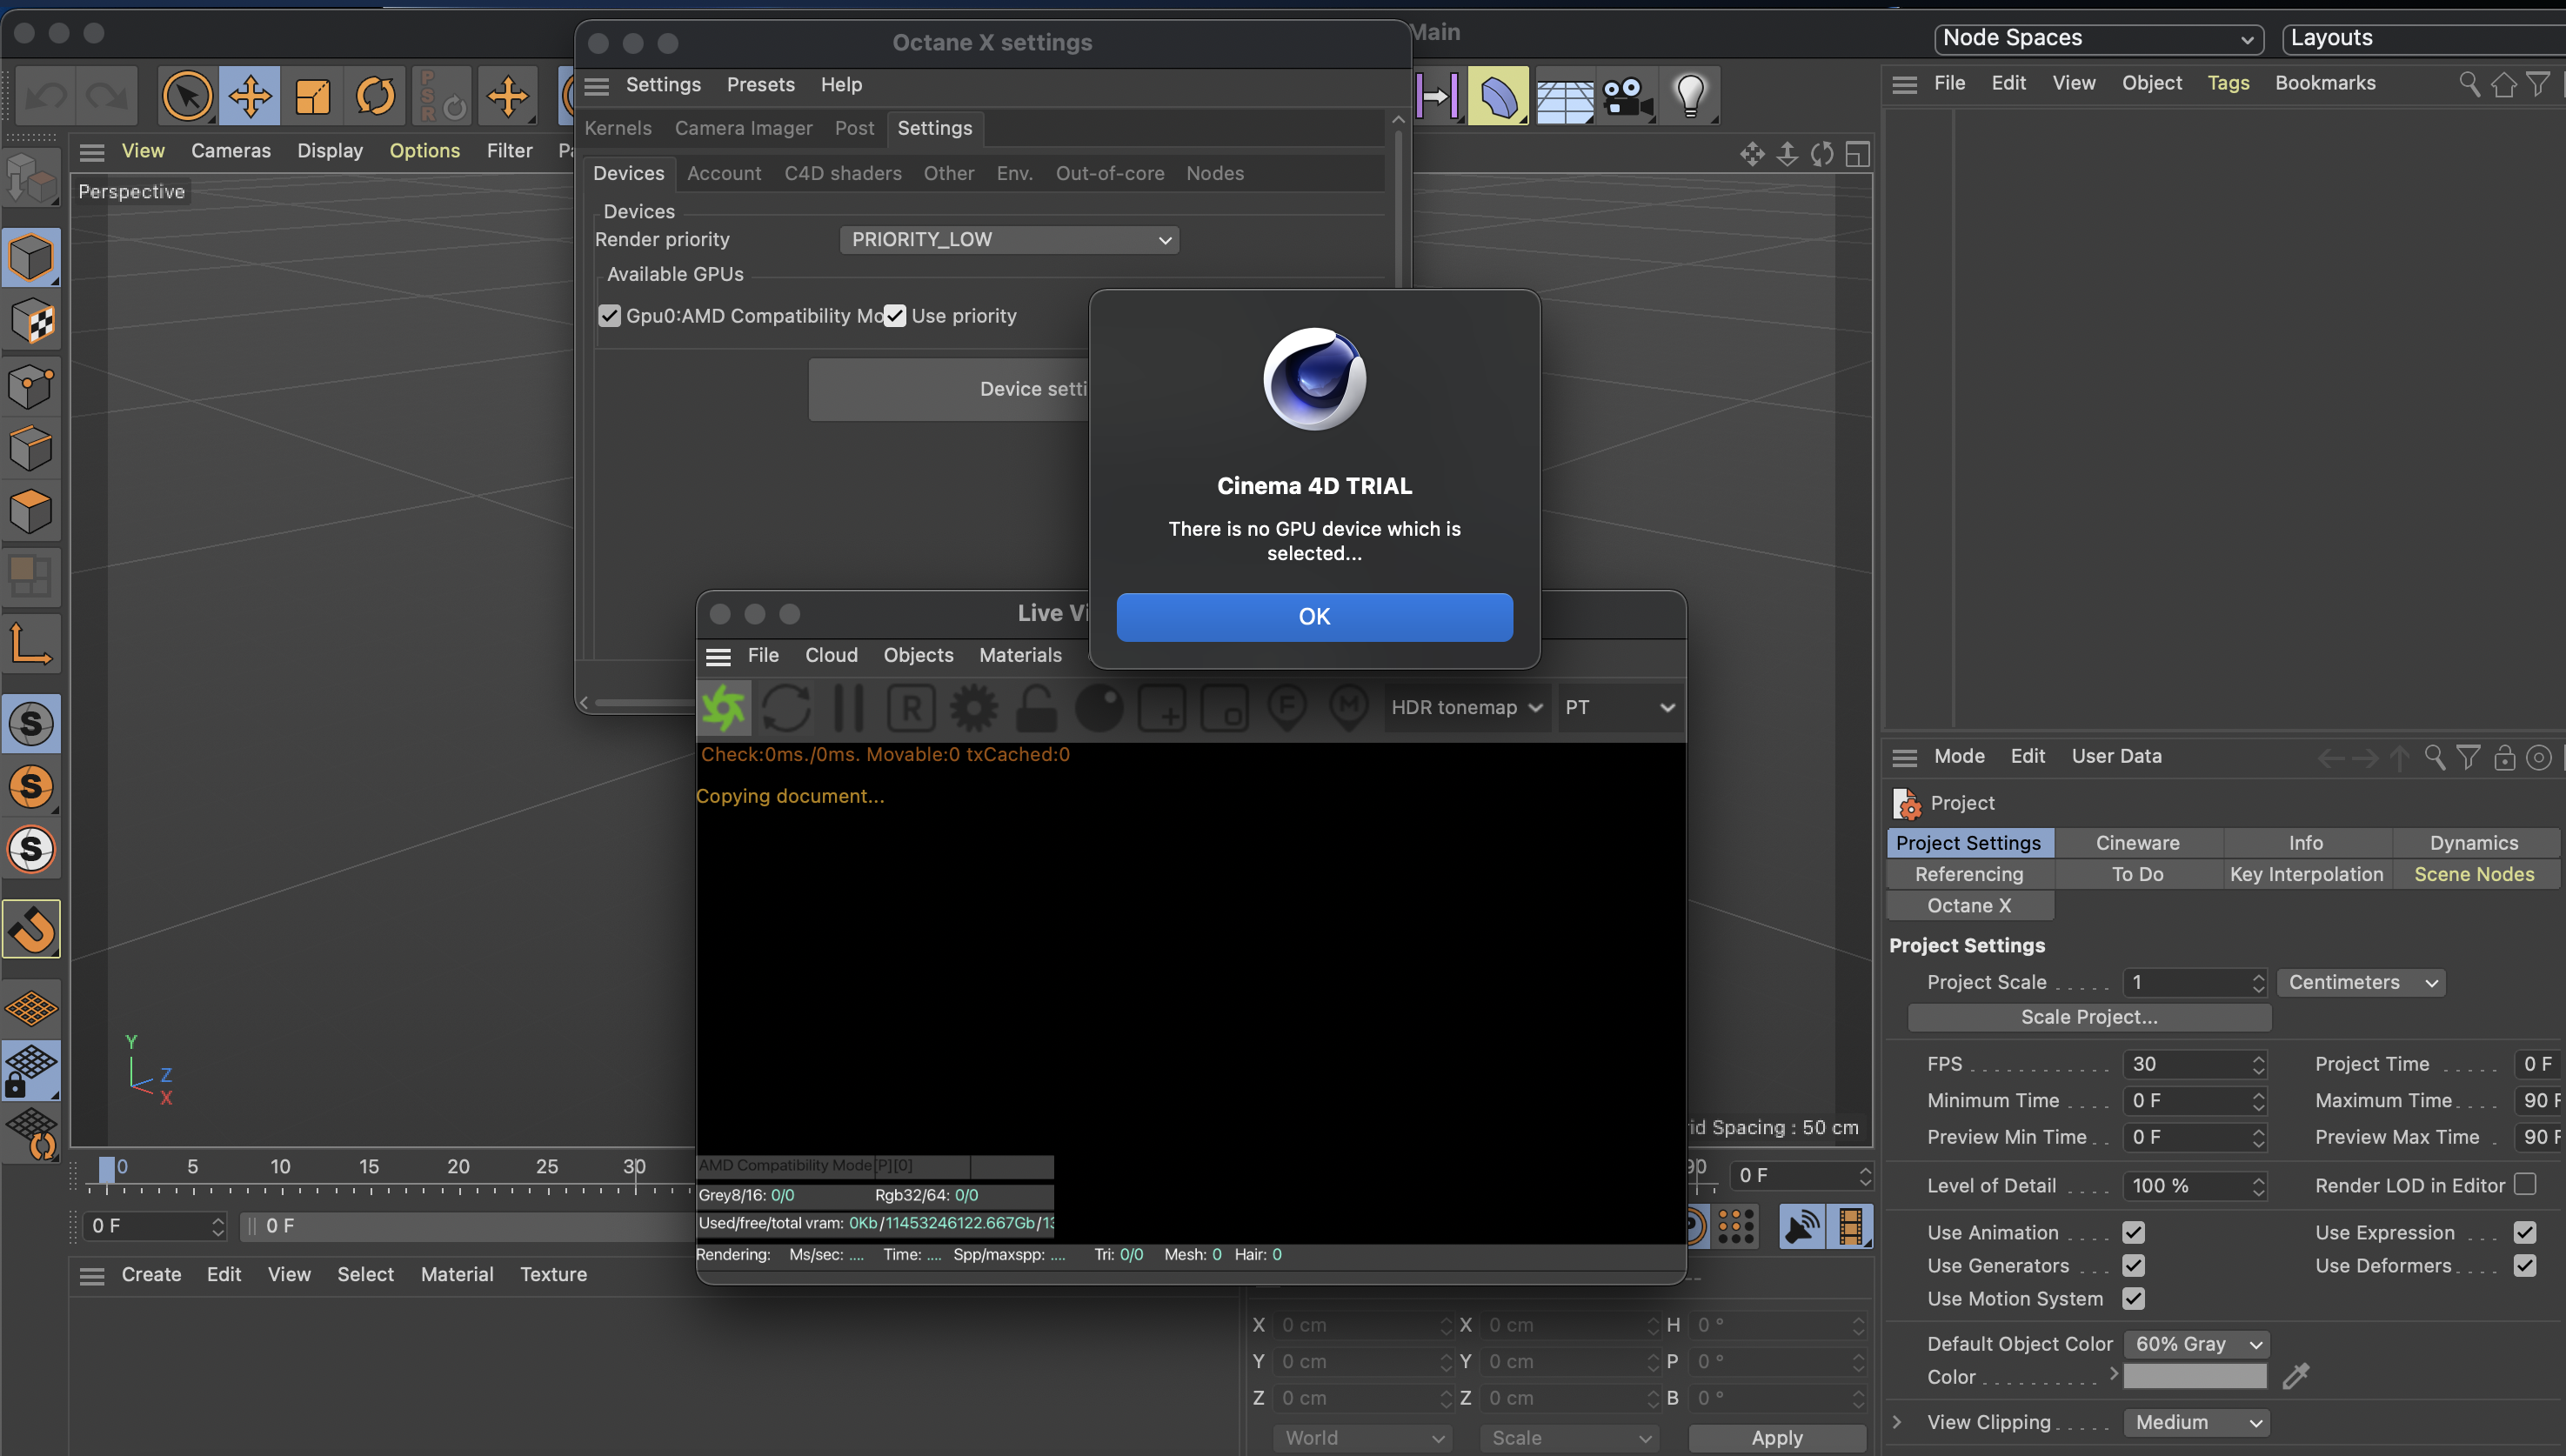This screenshot has width=2566, height=1456.
Task: Open Octane X tab button in Project
Action: point(1969,906)
